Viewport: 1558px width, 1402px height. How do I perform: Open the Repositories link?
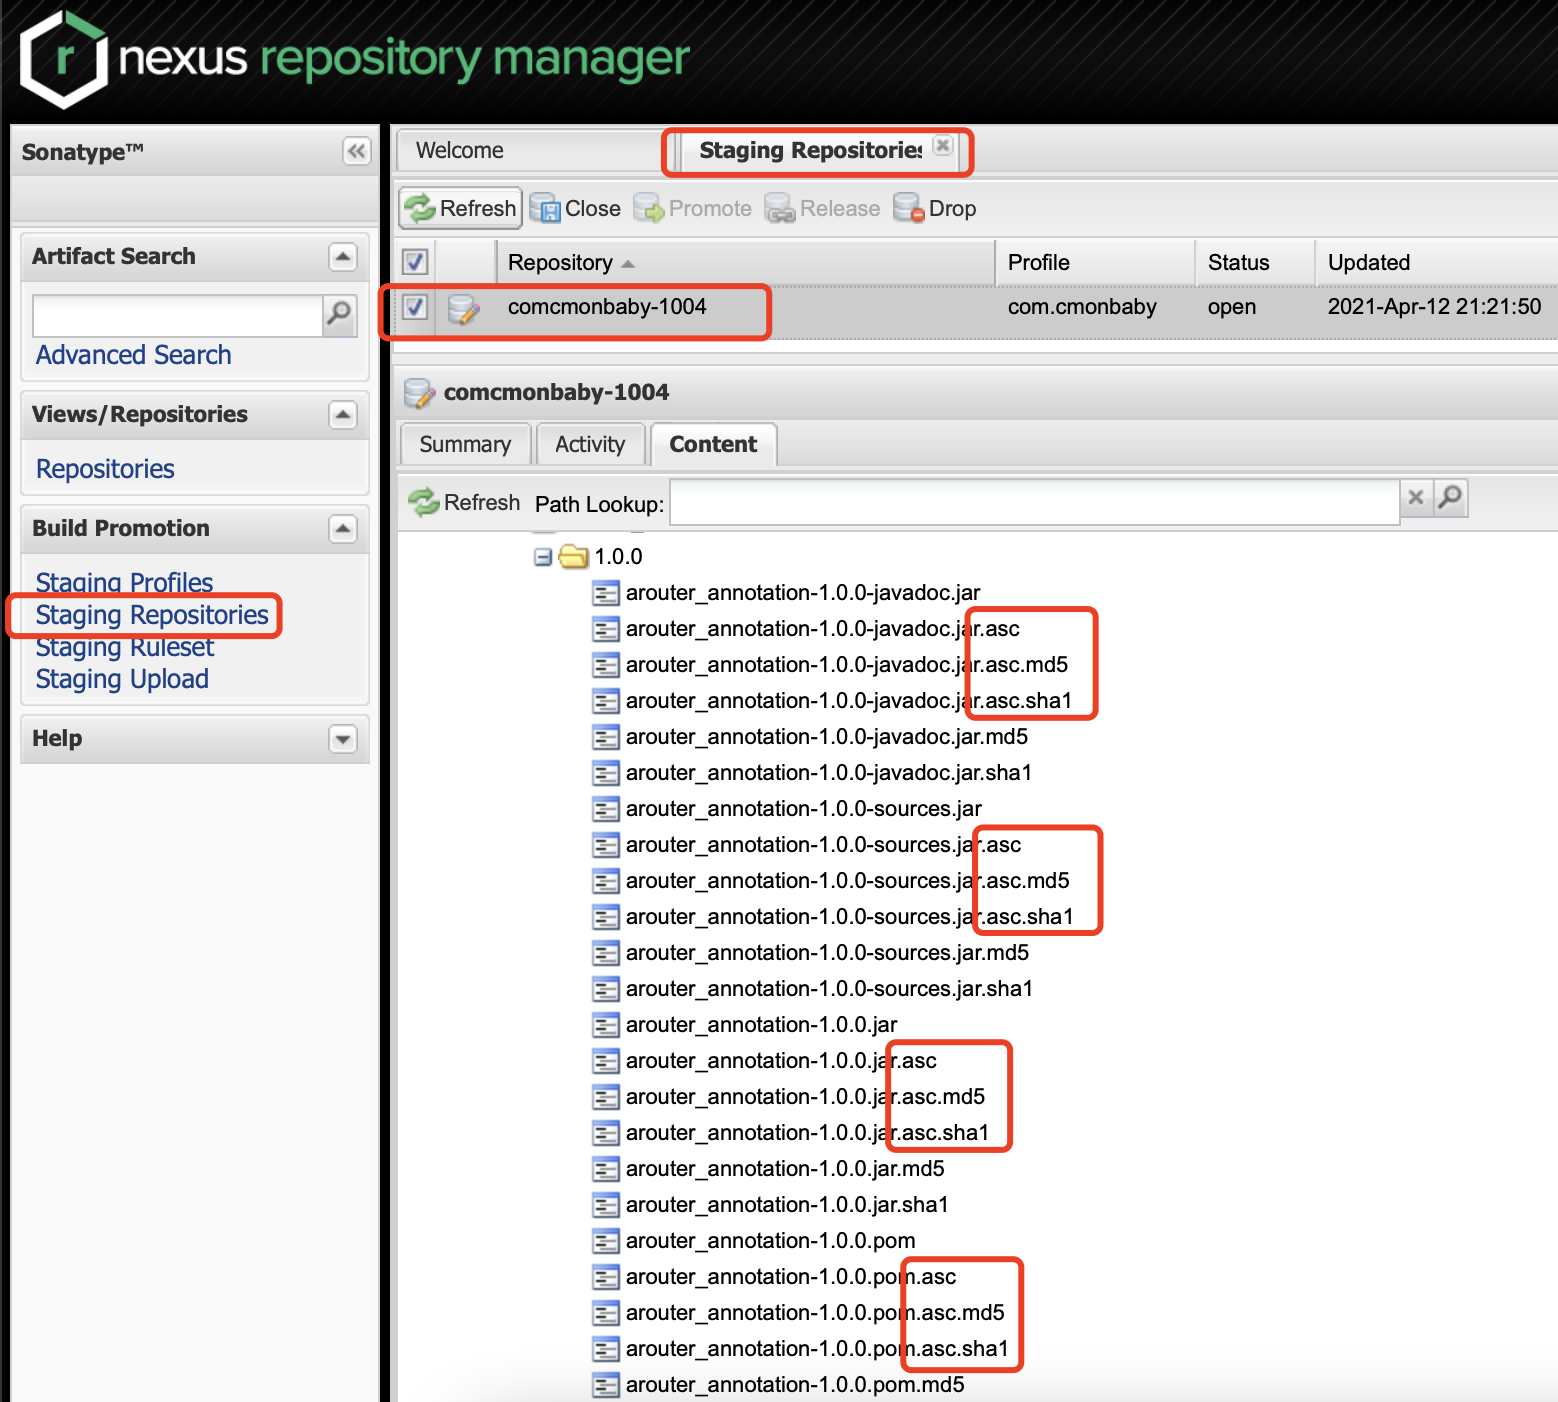click(x=105, y=469)
